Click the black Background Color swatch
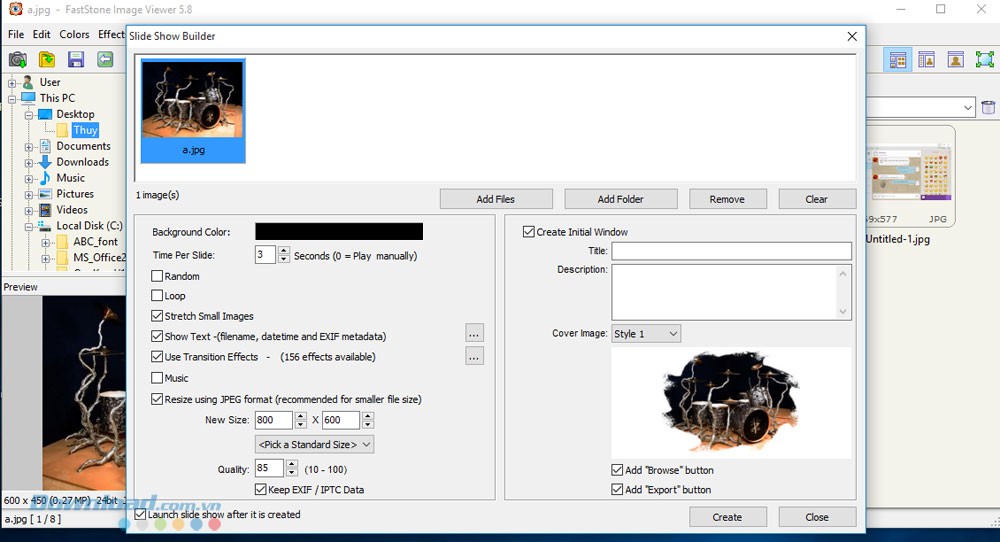This screenshot has height=542, width=1000. pos(338,232)
